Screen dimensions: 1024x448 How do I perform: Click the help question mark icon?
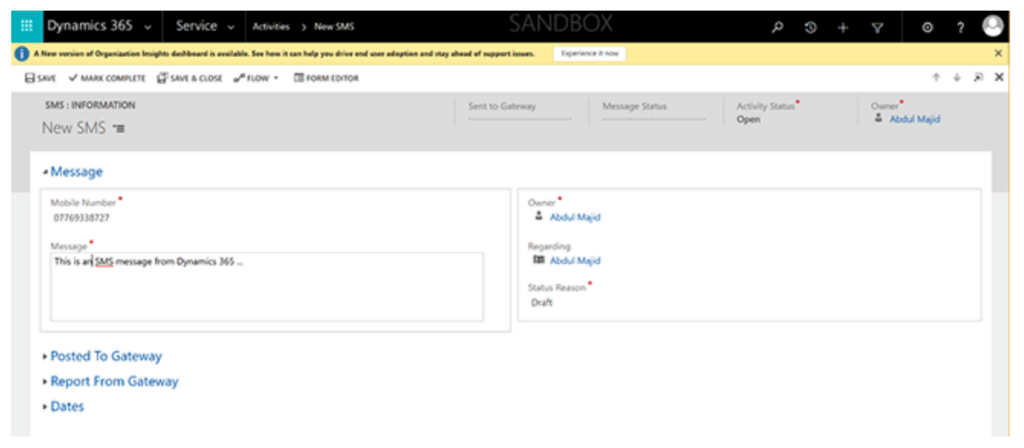pyautogui.click(x=958, y=27)
